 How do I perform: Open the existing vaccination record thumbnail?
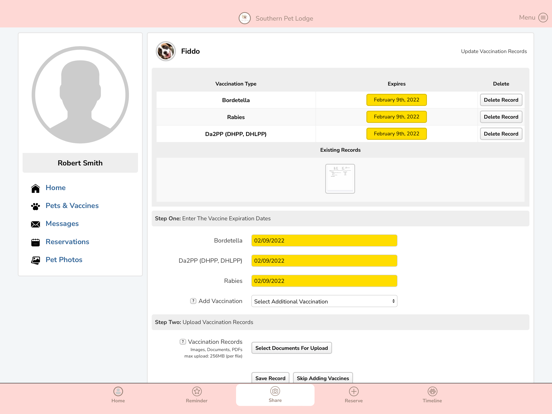(340, 179)
